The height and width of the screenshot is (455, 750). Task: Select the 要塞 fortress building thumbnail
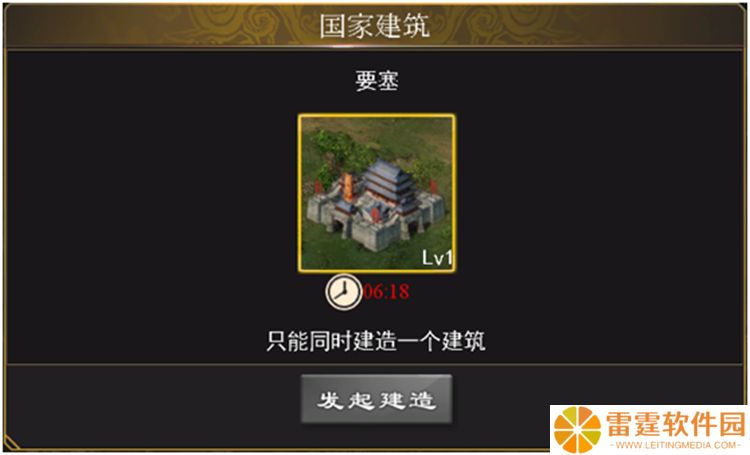[x=376, y=193]
